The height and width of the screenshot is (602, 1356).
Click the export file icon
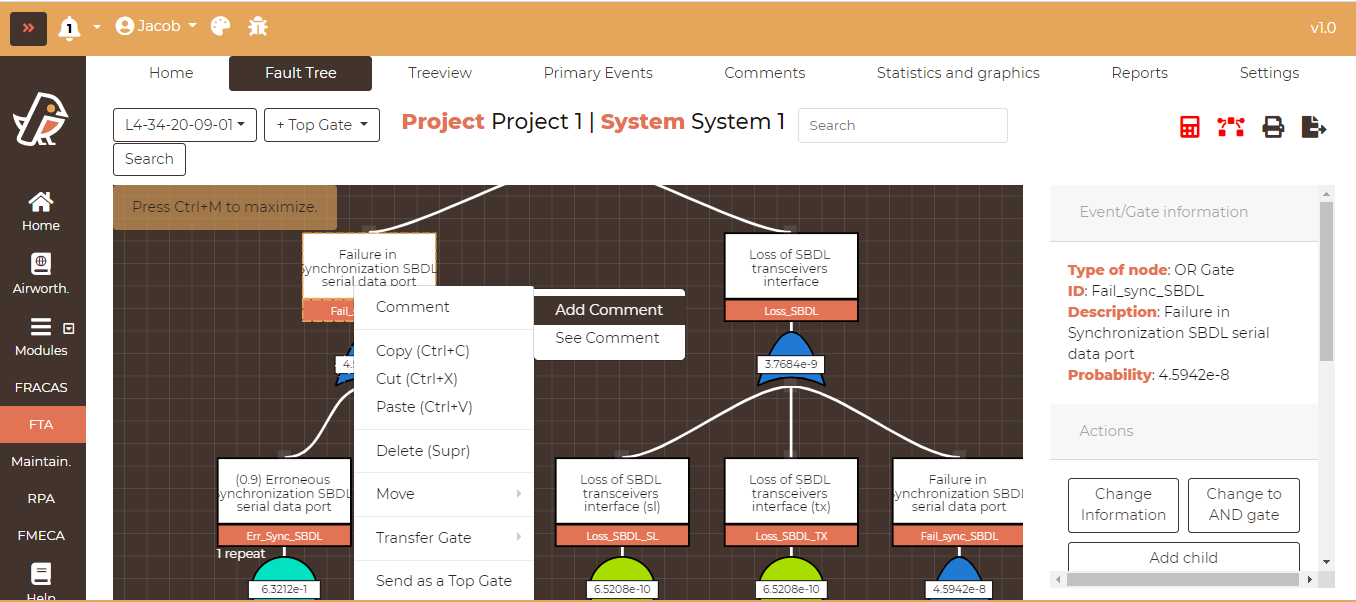(1313, 127)
